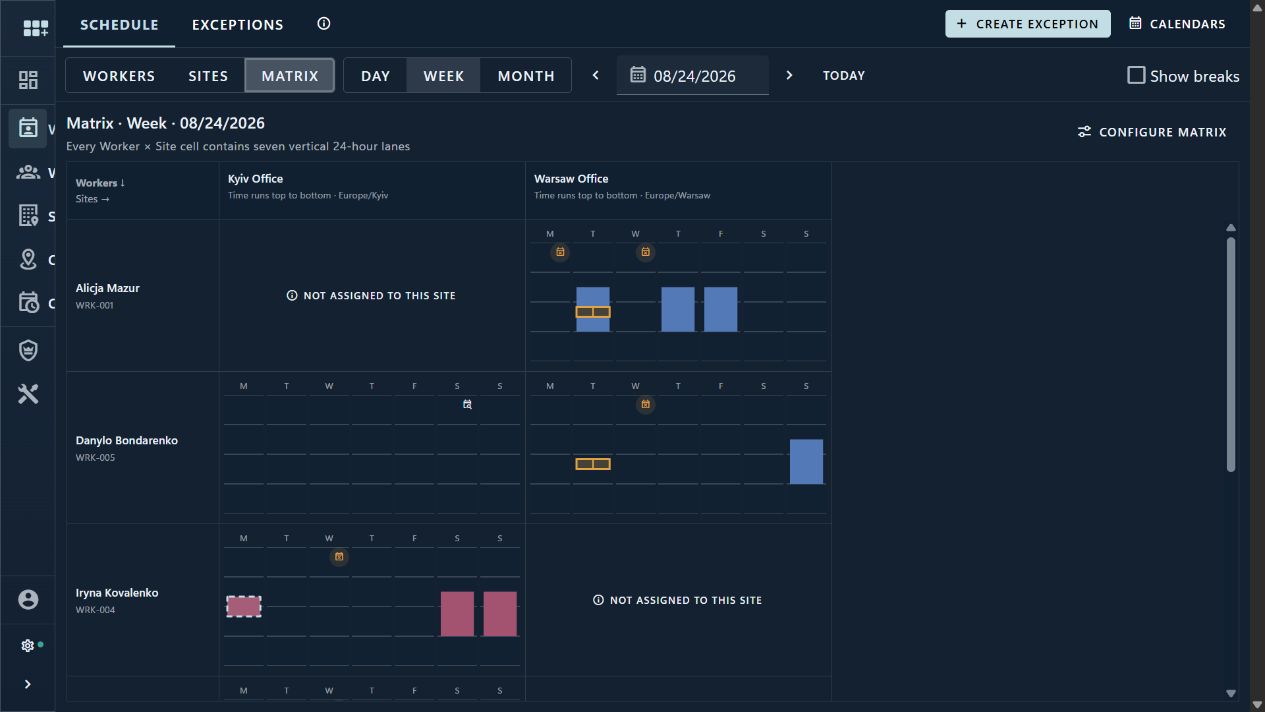Open the Schedule tab
1265x712 pixels.
(119, 24)
